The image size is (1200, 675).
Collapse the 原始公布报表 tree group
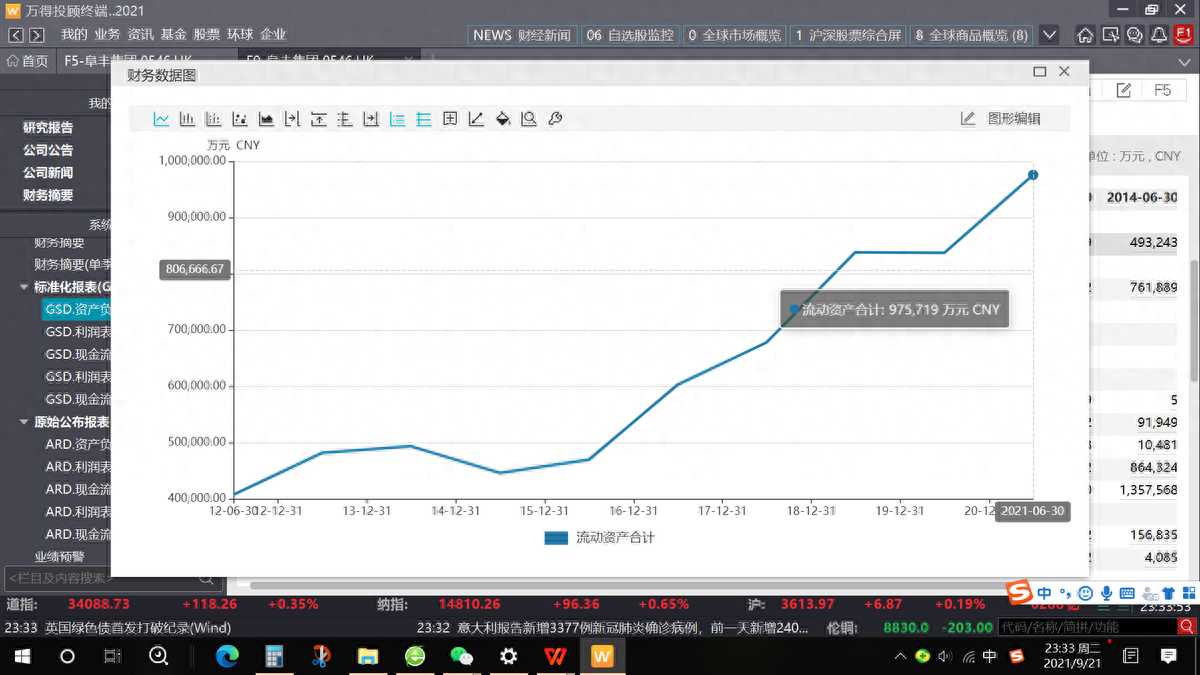point(24,422)
